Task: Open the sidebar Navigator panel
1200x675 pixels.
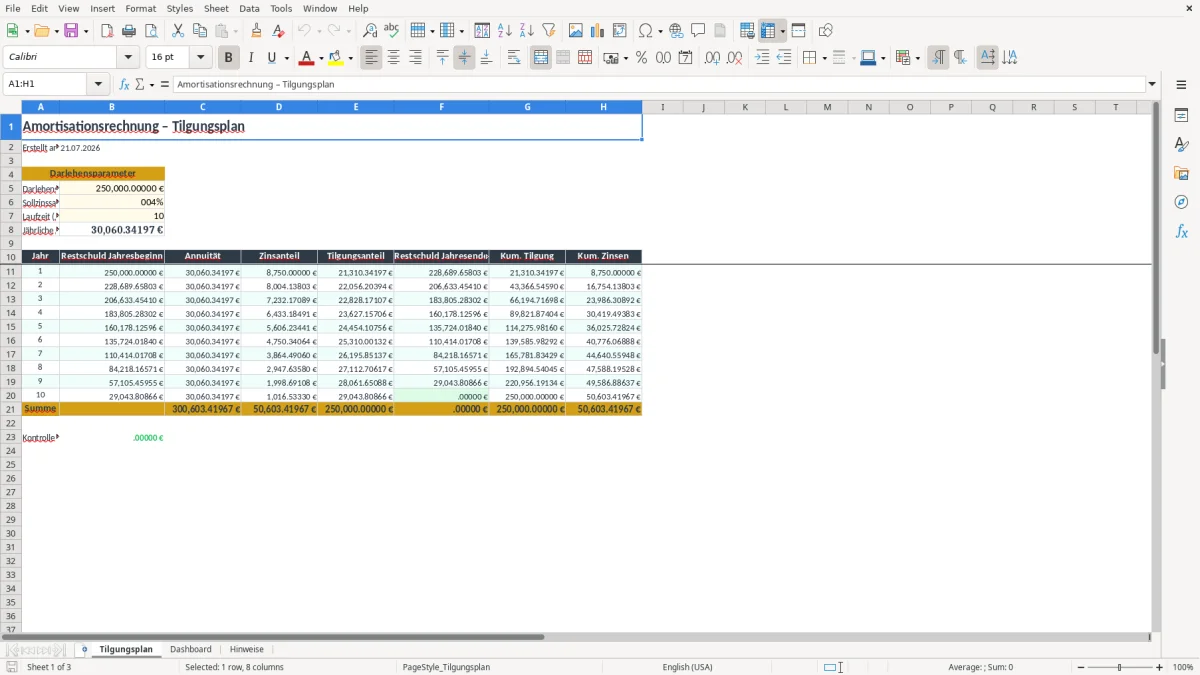Action: [x=1181, y=202]
